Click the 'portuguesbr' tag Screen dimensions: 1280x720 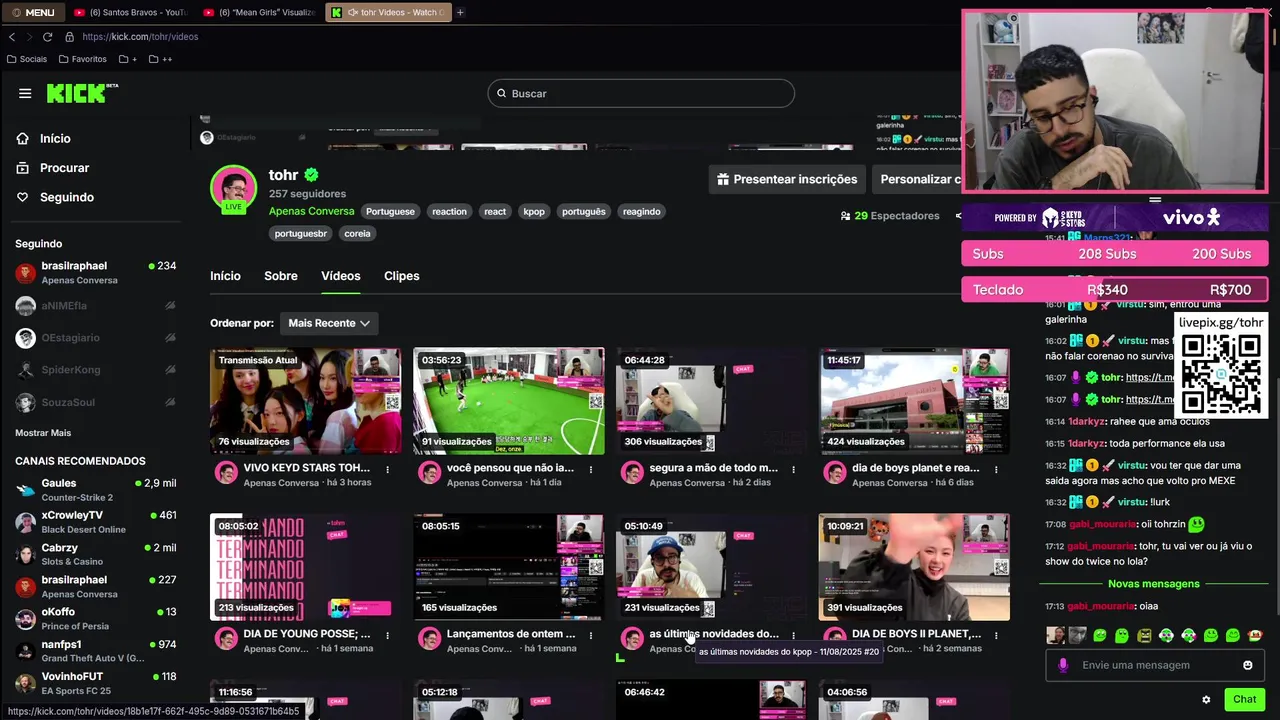pos(301,234)
